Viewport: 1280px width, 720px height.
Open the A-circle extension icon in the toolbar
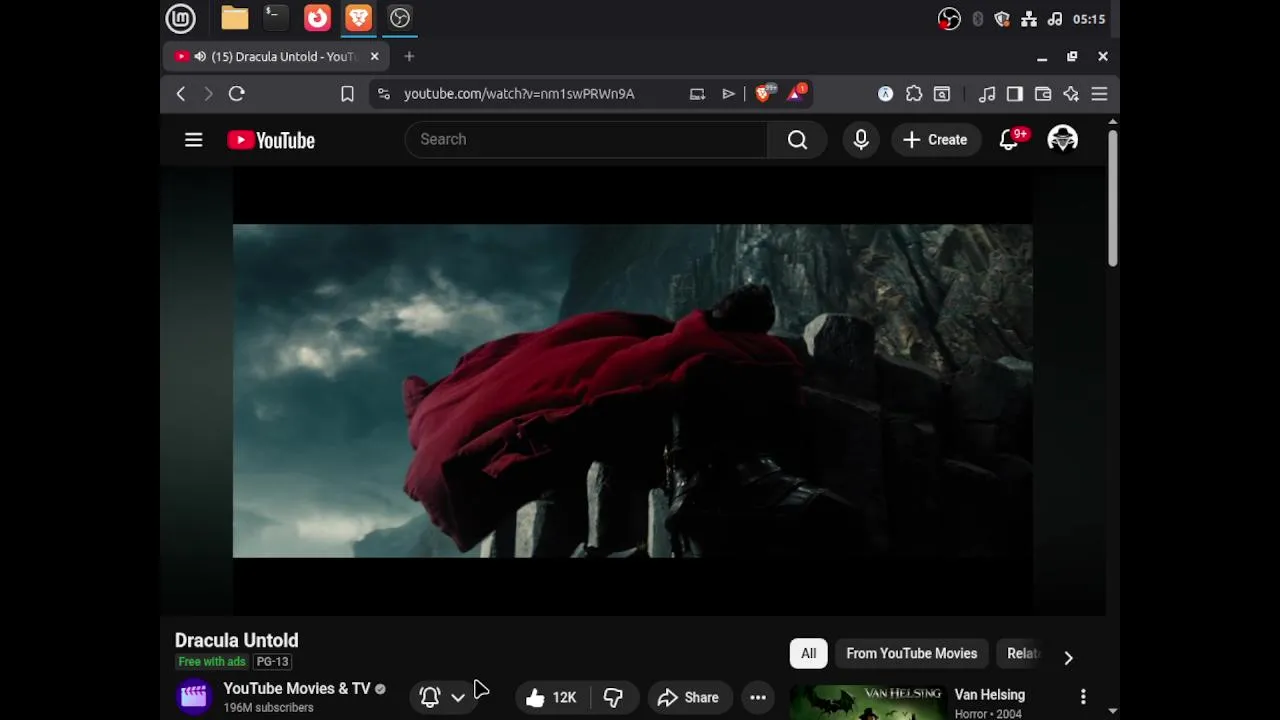pos(885,94)
